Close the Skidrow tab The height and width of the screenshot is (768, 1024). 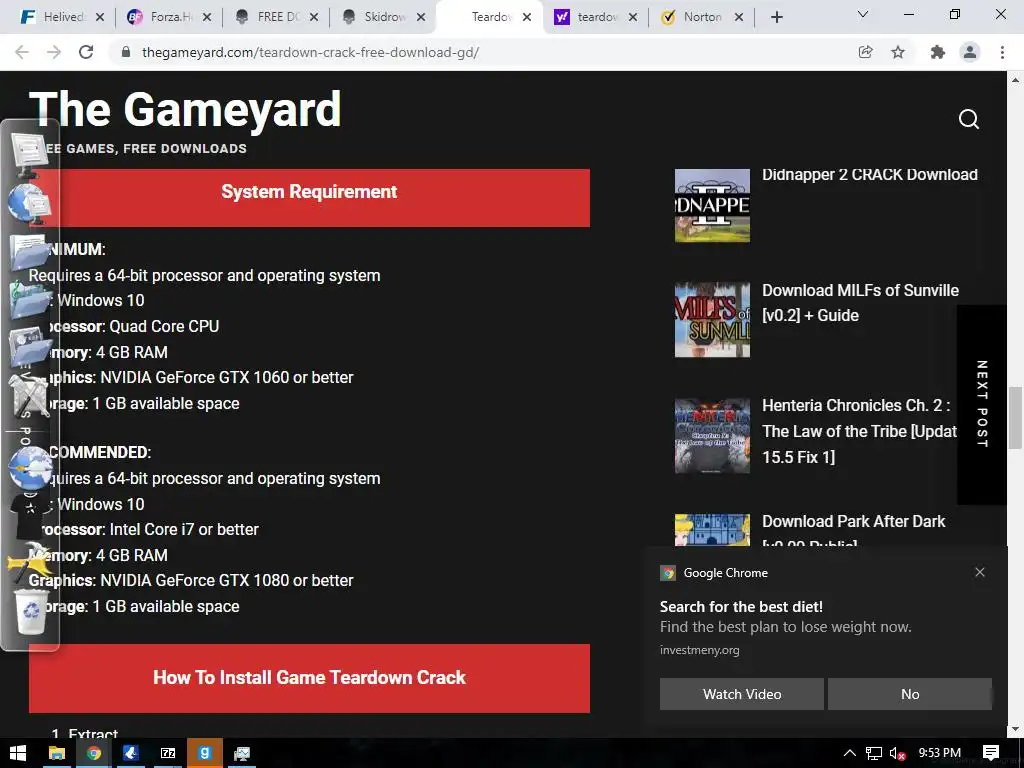pos(421,17)
